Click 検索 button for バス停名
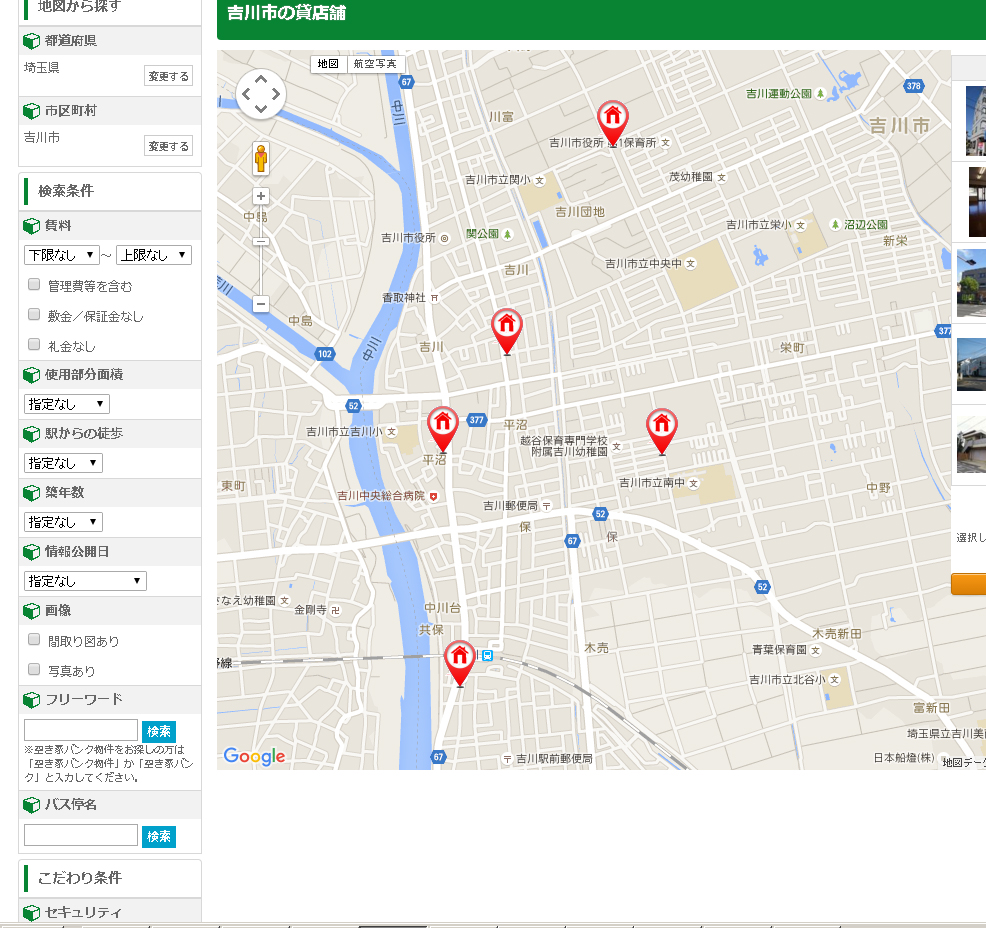This screenshot has width=986, height=928. click(158, 836)
